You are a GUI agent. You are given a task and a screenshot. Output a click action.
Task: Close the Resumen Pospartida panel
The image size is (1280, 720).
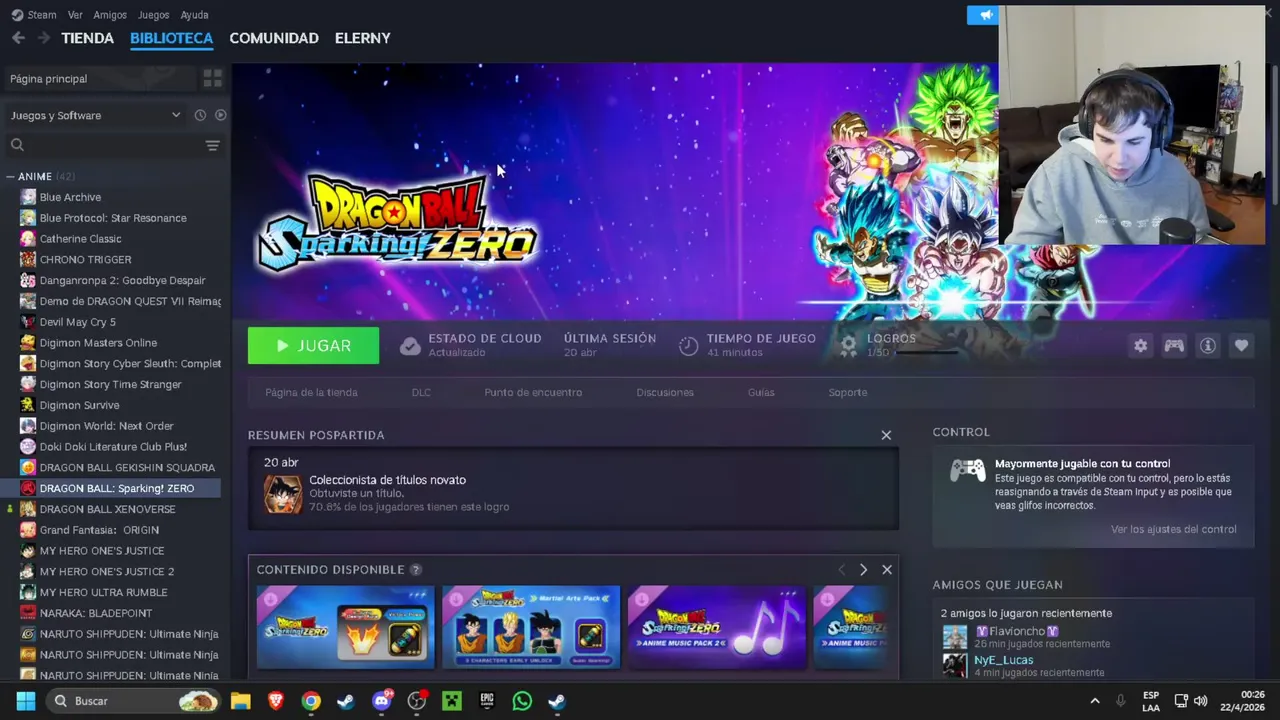886,435
